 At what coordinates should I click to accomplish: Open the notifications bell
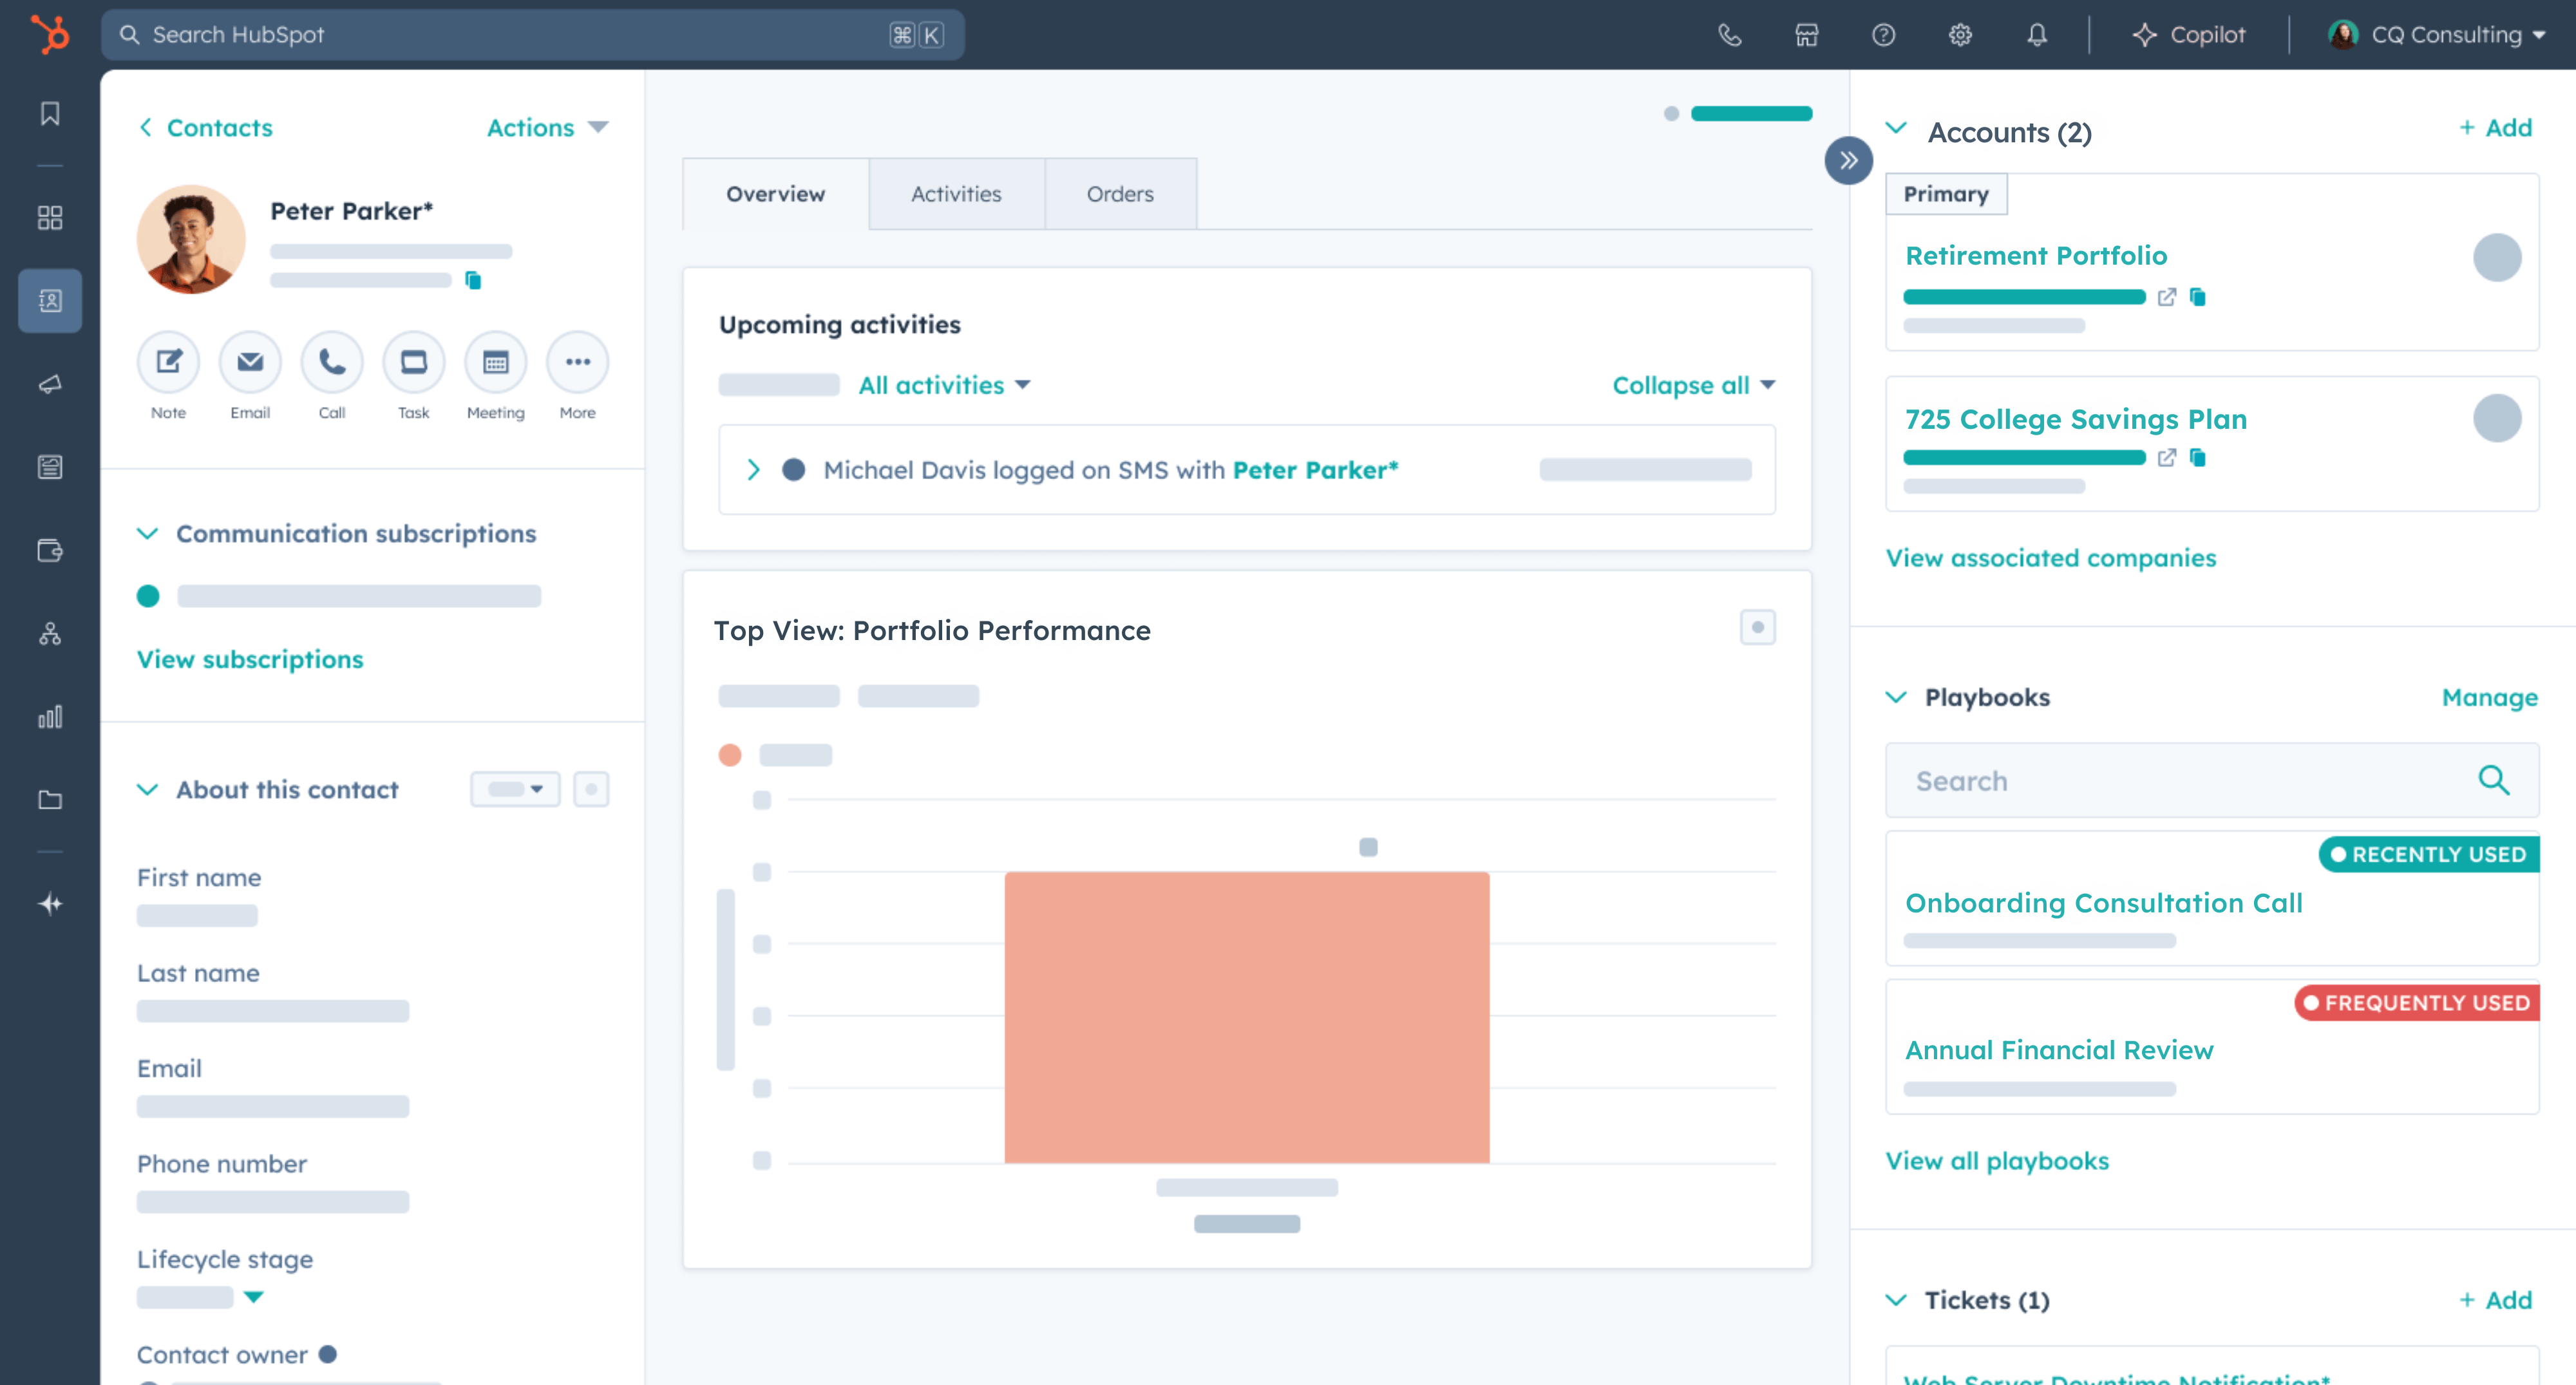[x=2038, y=34]
